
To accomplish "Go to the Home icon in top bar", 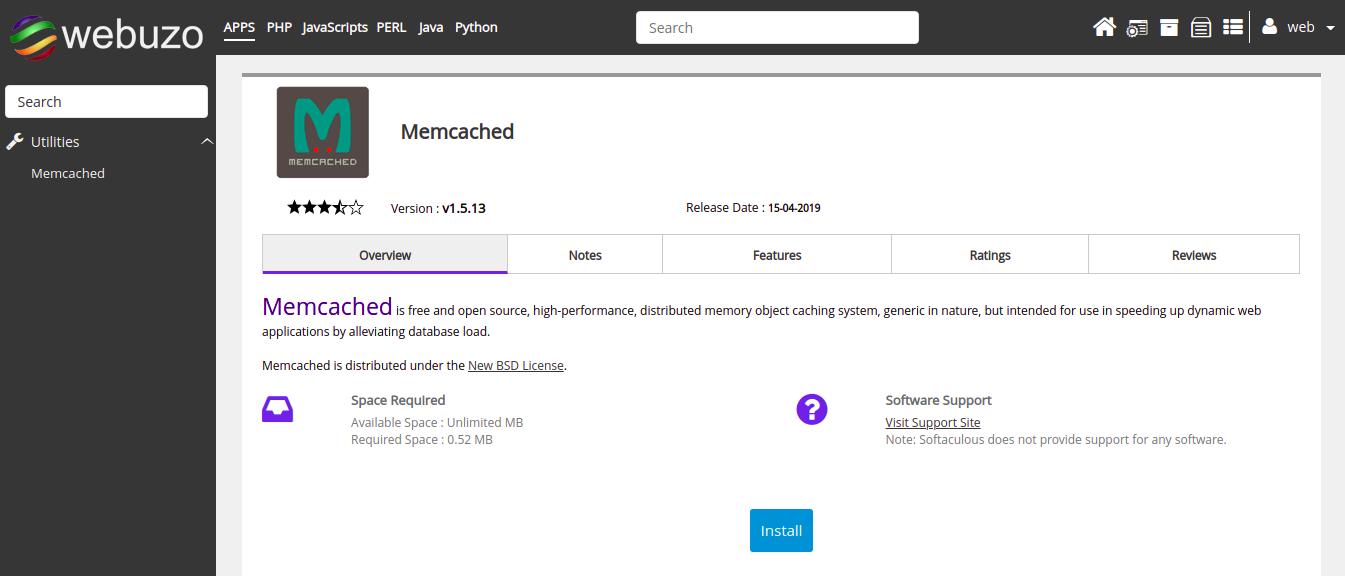I will point(1104,27).
